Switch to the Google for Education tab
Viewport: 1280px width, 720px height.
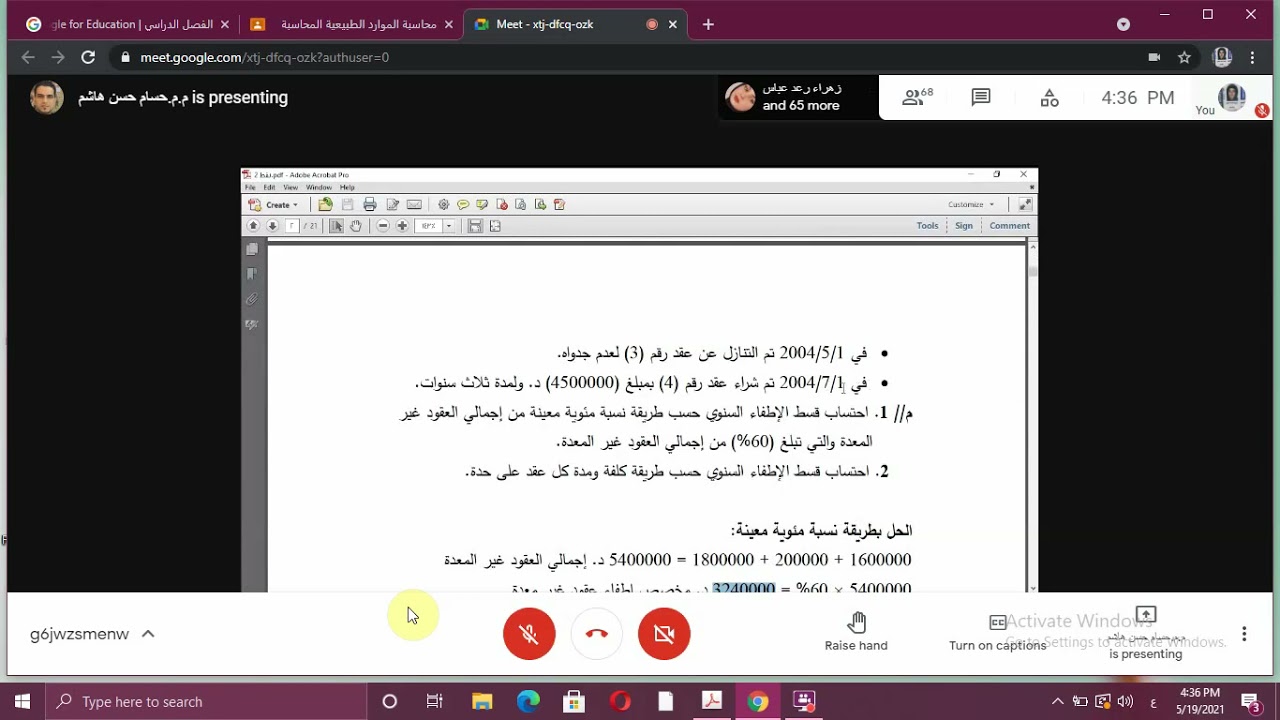(127, 24)
